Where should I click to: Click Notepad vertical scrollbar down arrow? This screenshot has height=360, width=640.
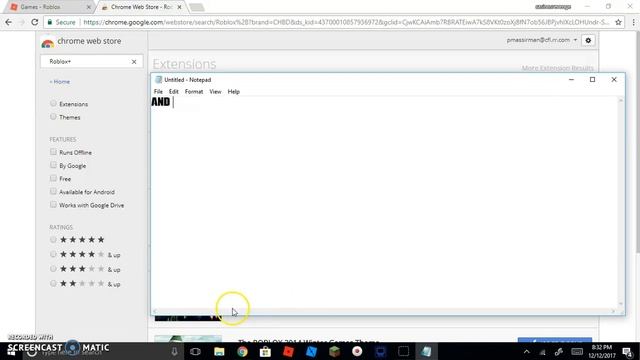[x=621, y=304]
